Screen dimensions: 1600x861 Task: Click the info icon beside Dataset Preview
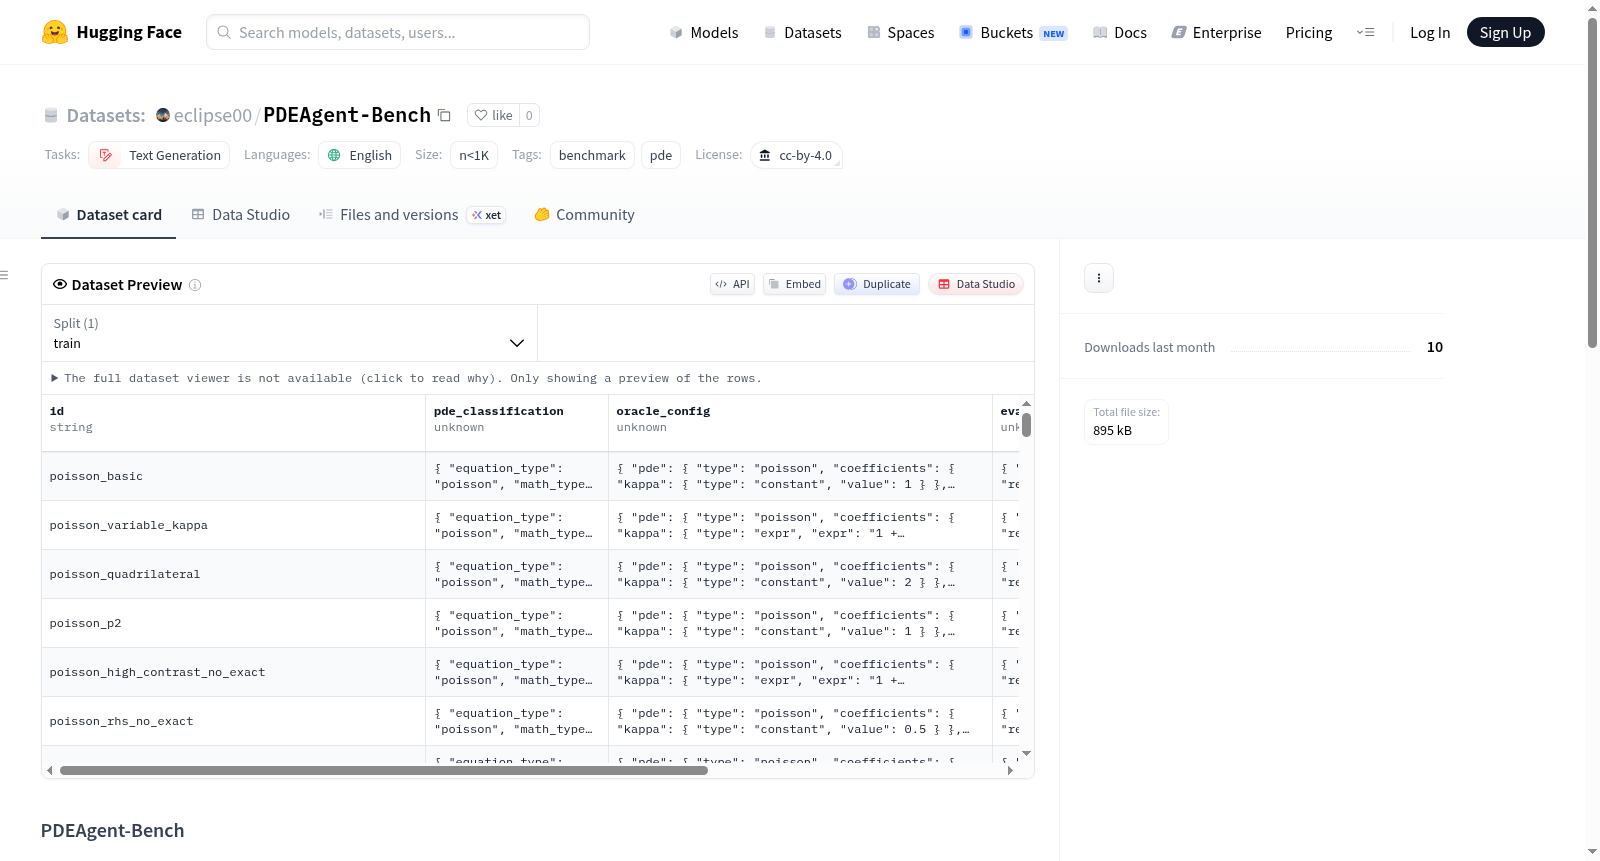[195, 285]
